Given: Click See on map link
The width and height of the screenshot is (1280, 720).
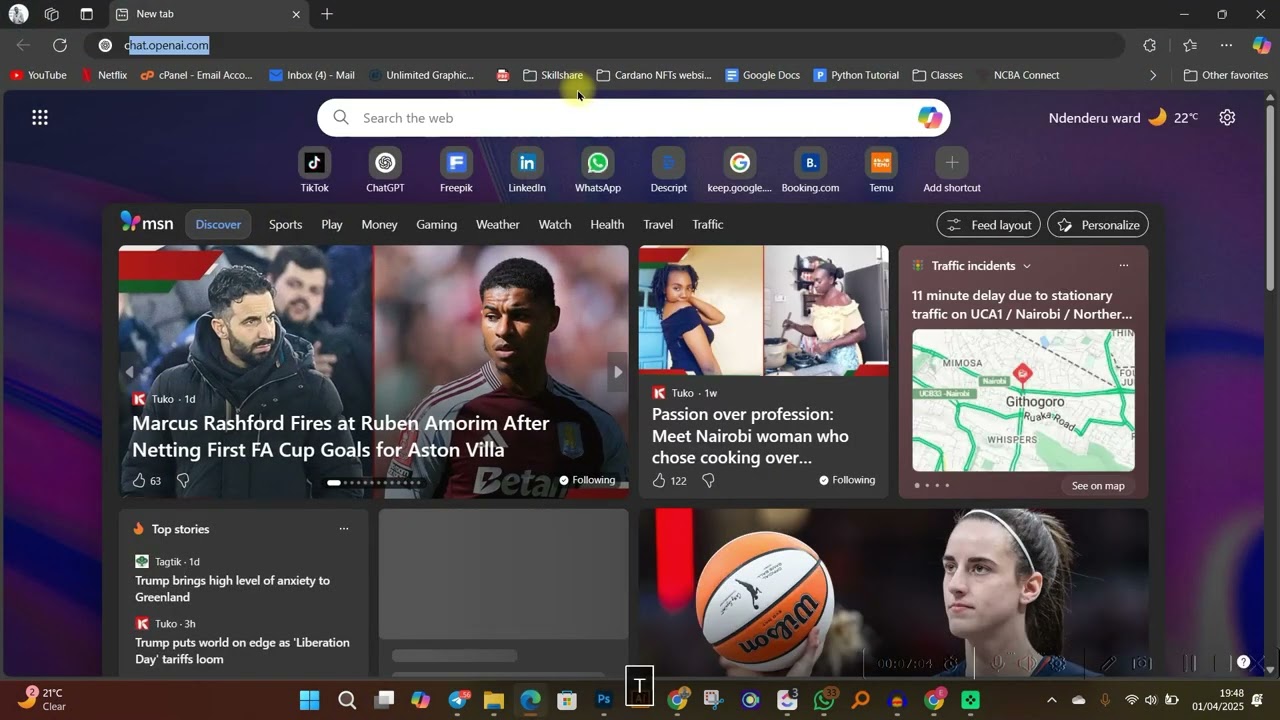Looking at the screenshot, I should (x=1098, y=486).
